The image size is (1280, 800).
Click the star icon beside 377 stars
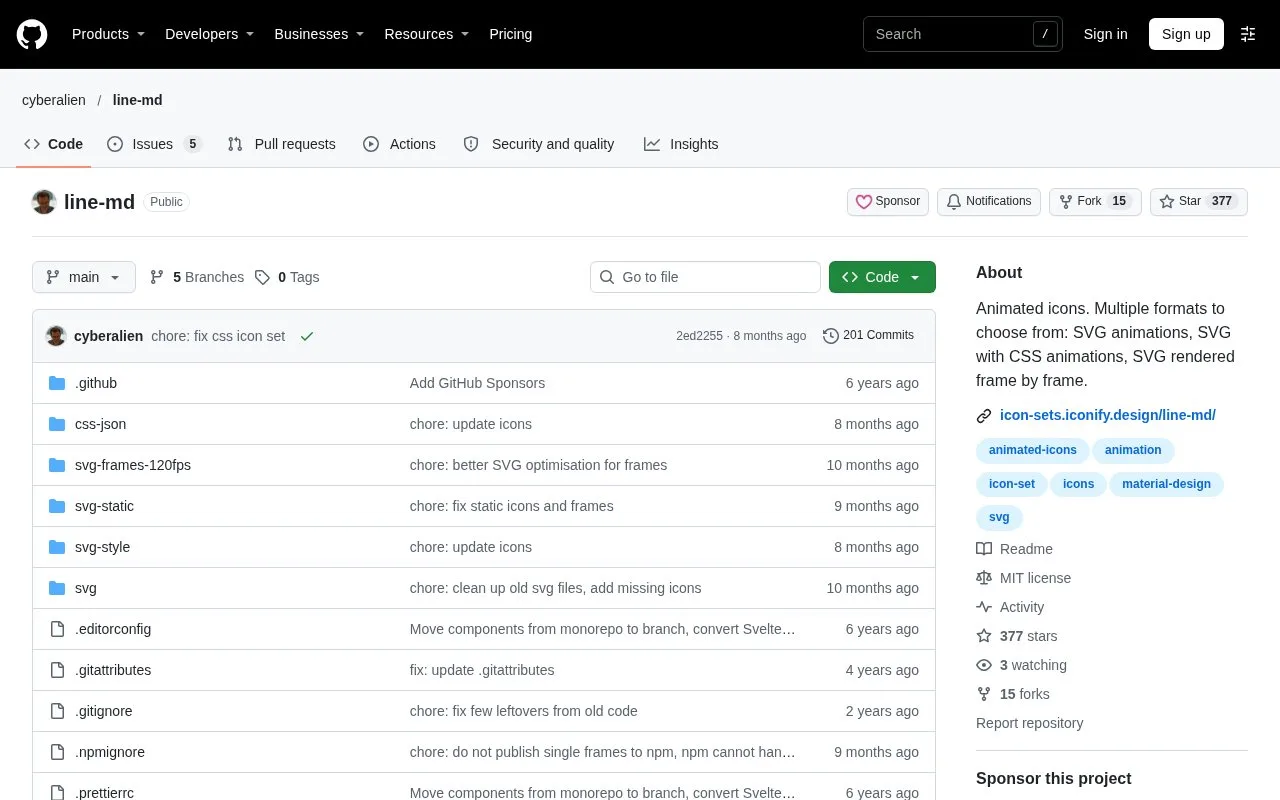tap(984, 636)
